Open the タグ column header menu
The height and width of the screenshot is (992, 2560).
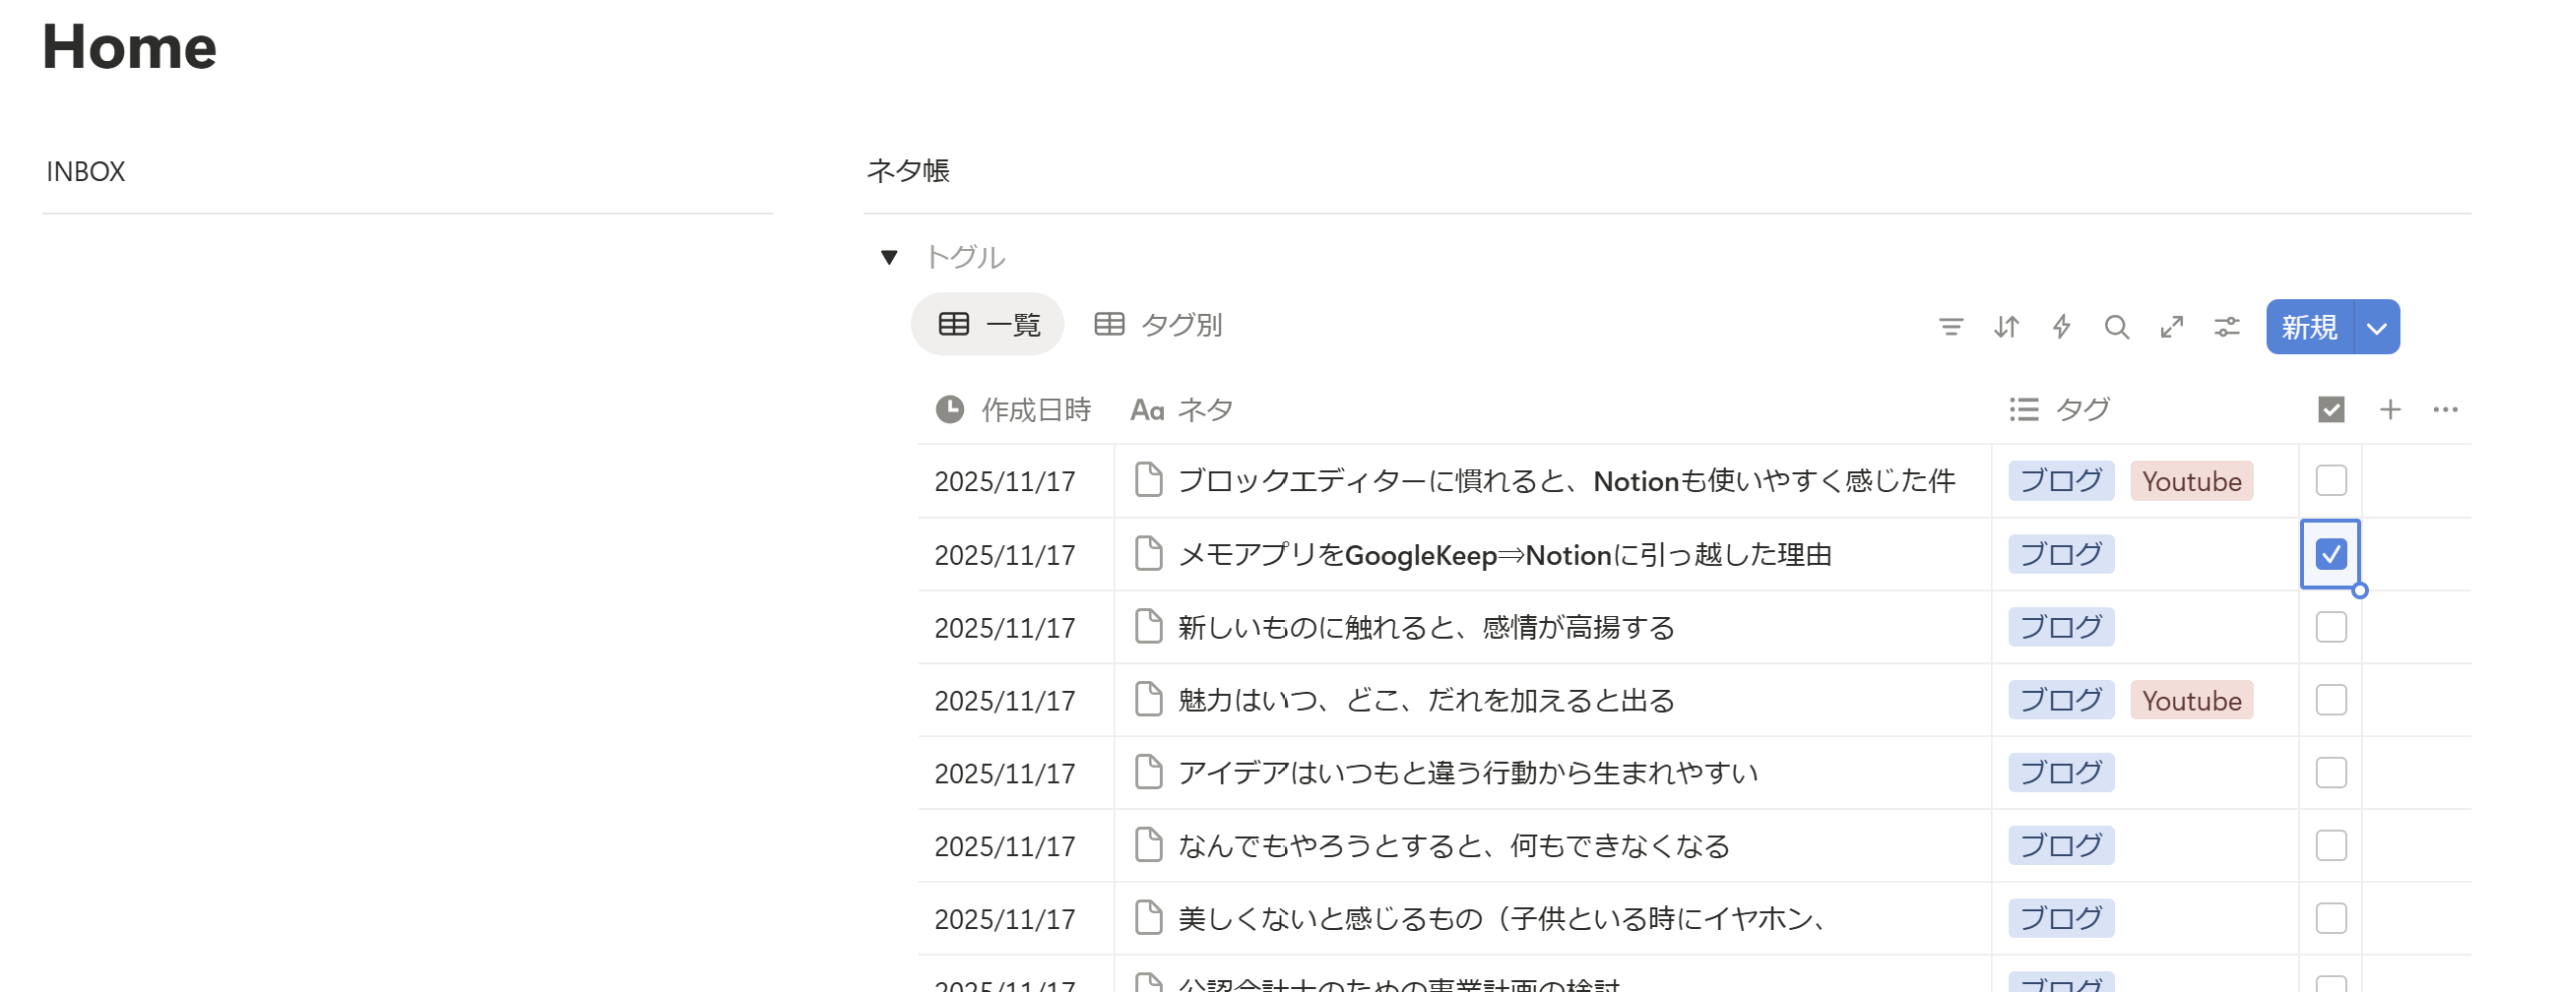tap(2060, 410)
